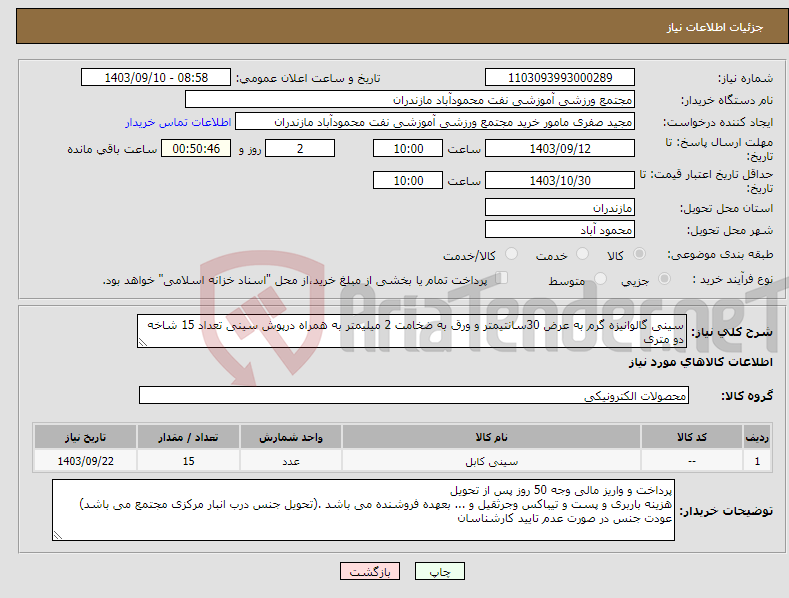Click the remaining time field 00:50:46

(x=196, y=148)
